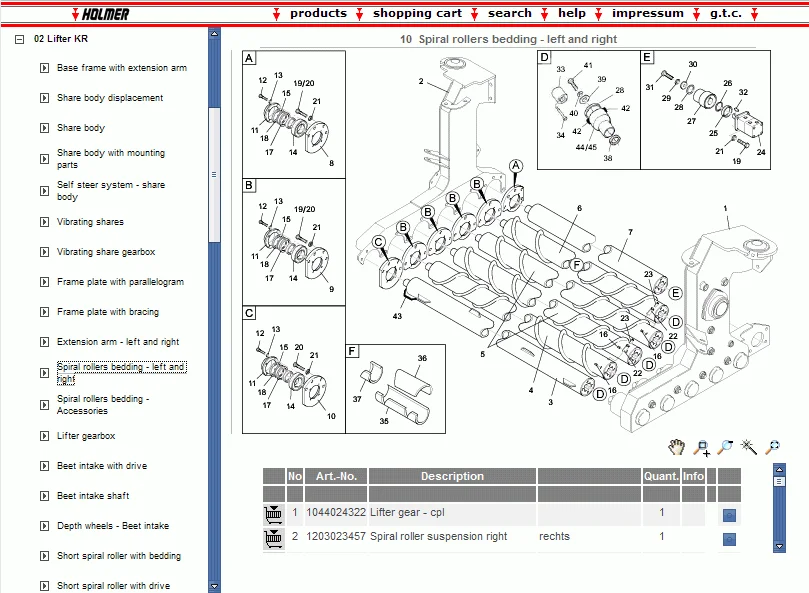
Task: Open the impressum page
Action: pos(648,13)
